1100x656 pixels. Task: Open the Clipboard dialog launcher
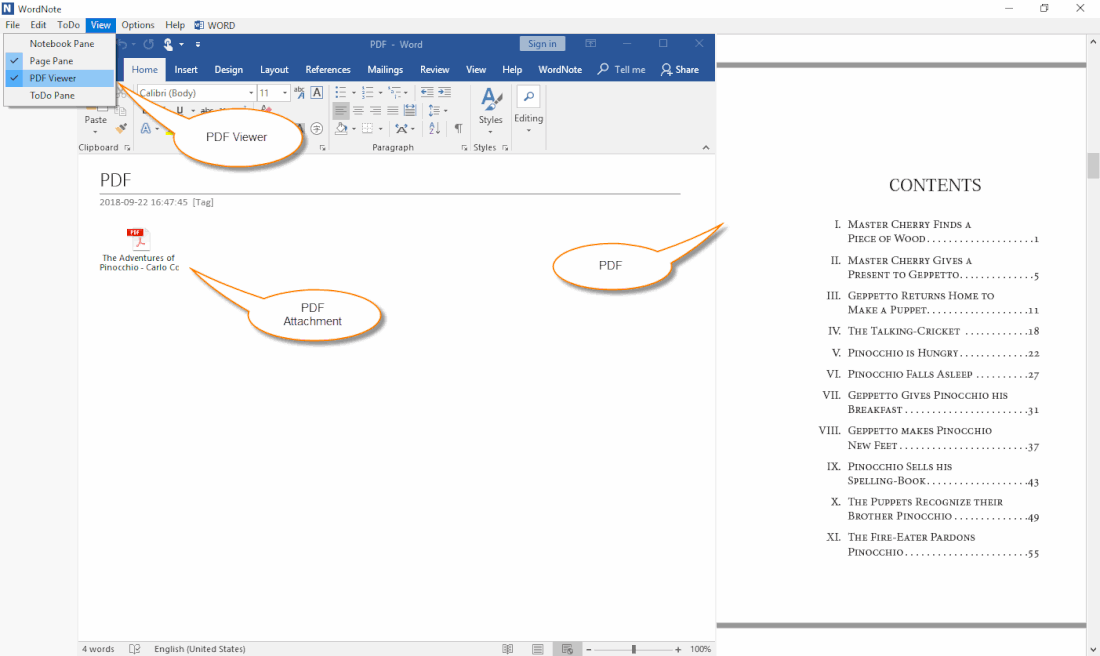pyautogui.click(x=127, y=148)
